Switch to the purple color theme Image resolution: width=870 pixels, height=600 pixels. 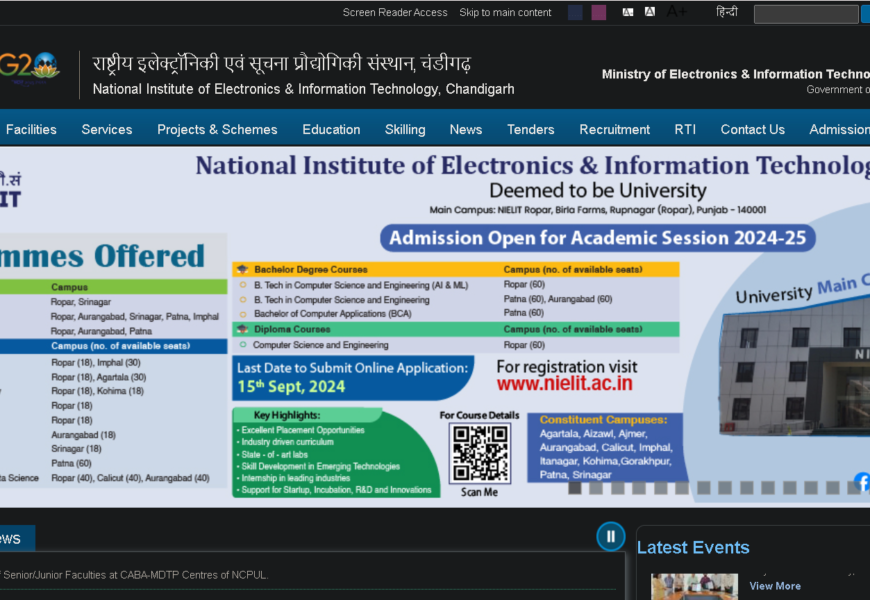click(x=598, y=13)
